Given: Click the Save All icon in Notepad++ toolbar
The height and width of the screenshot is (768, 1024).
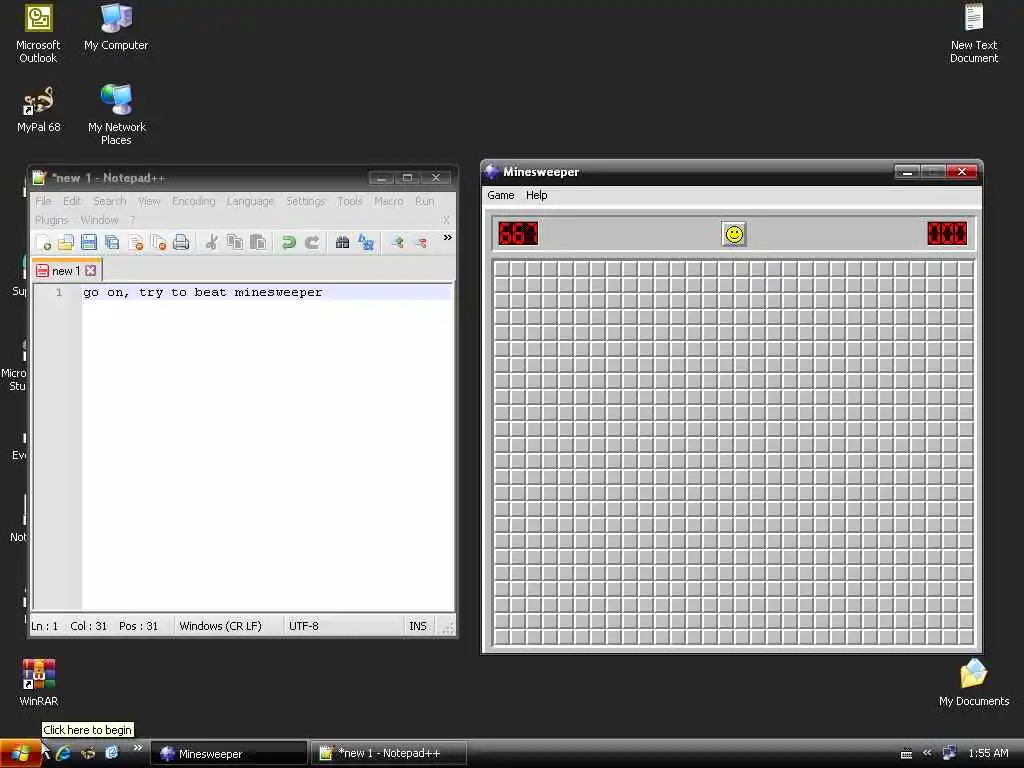Looking at the screenshot, I should click(x=112, y=242).
